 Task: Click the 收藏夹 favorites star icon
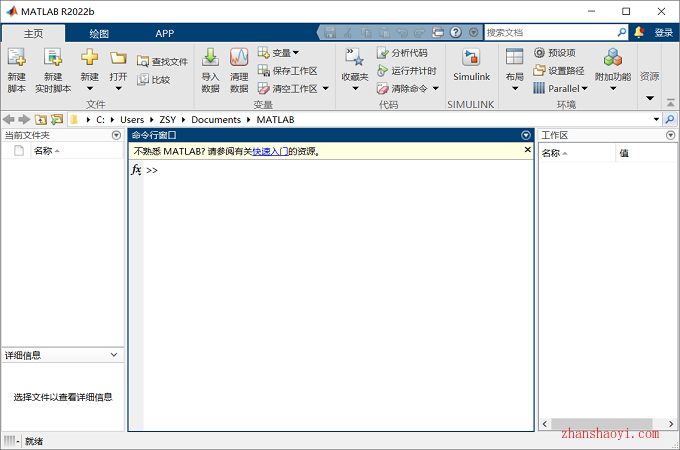(x=354, y=57)
